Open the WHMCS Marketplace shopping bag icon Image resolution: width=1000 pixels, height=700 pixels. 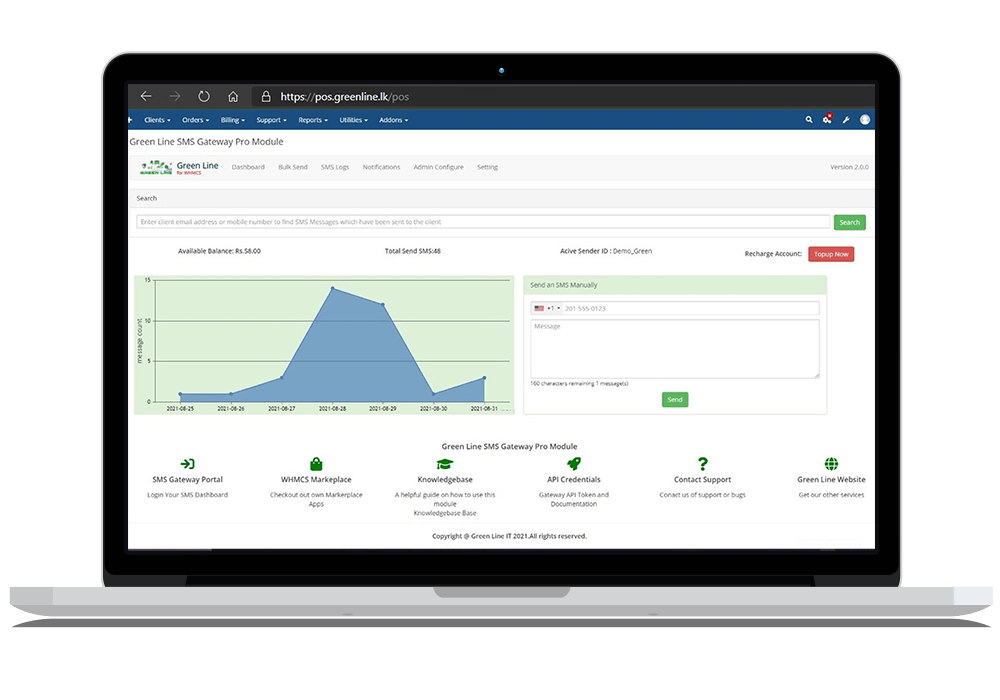tap(316, 464)
